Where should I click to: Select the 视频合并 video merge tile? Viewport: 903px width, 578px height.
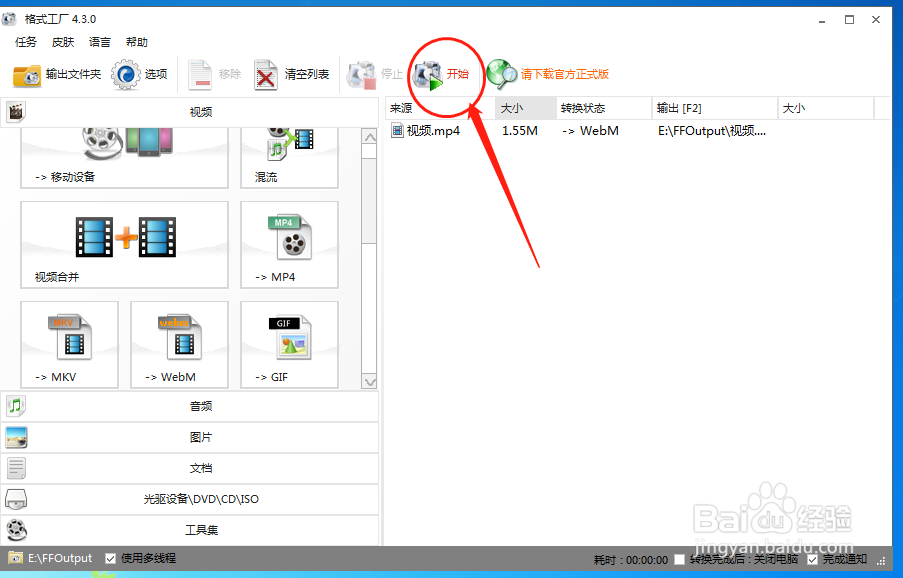[124, 245]
